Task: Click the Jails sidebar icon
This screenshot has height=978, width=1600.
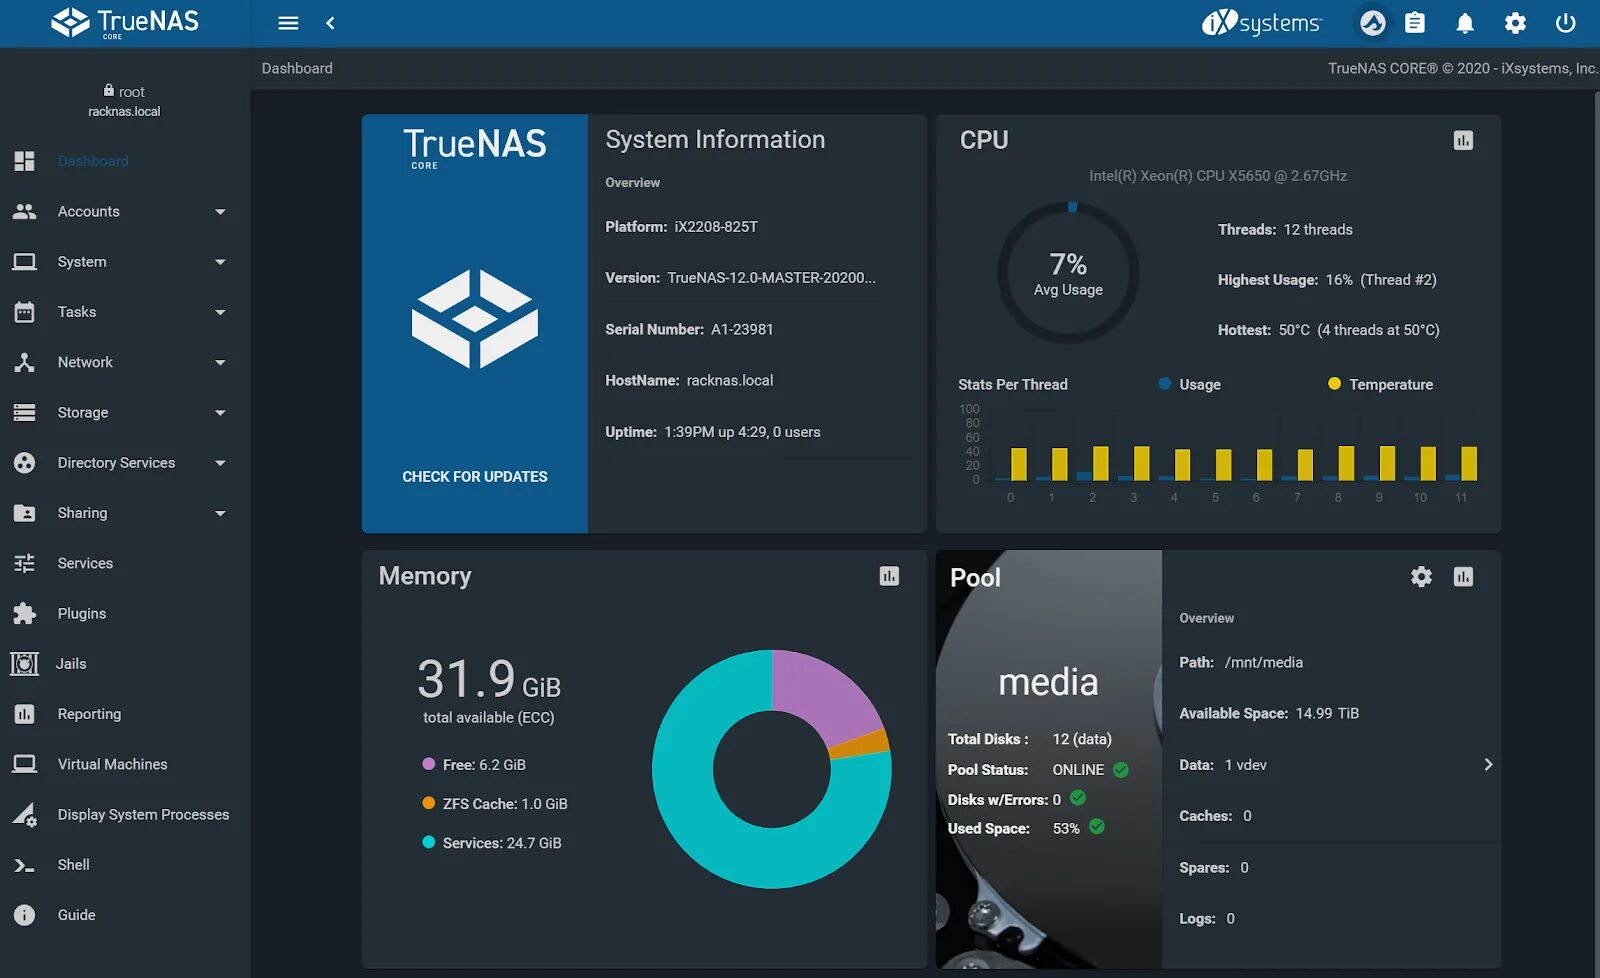Action: [x=24, y=664]
